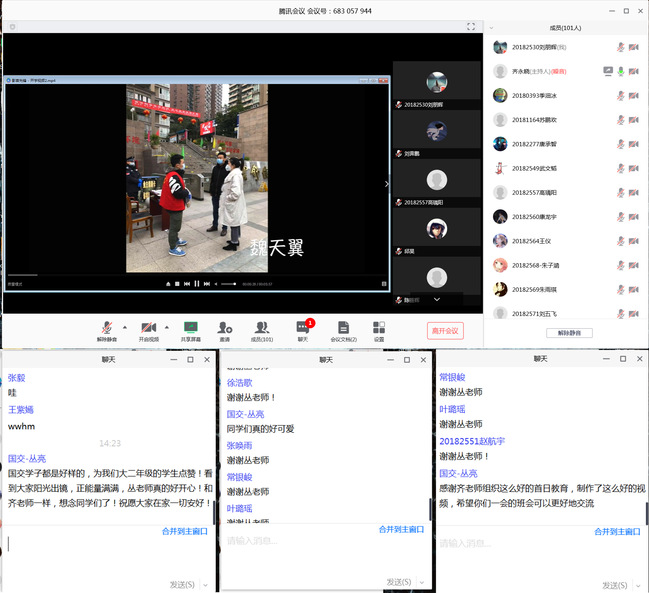Expand more participants chevron below video thumbnails
The width and height of the screenshot is (649, 593).
(x=436, y=299)
